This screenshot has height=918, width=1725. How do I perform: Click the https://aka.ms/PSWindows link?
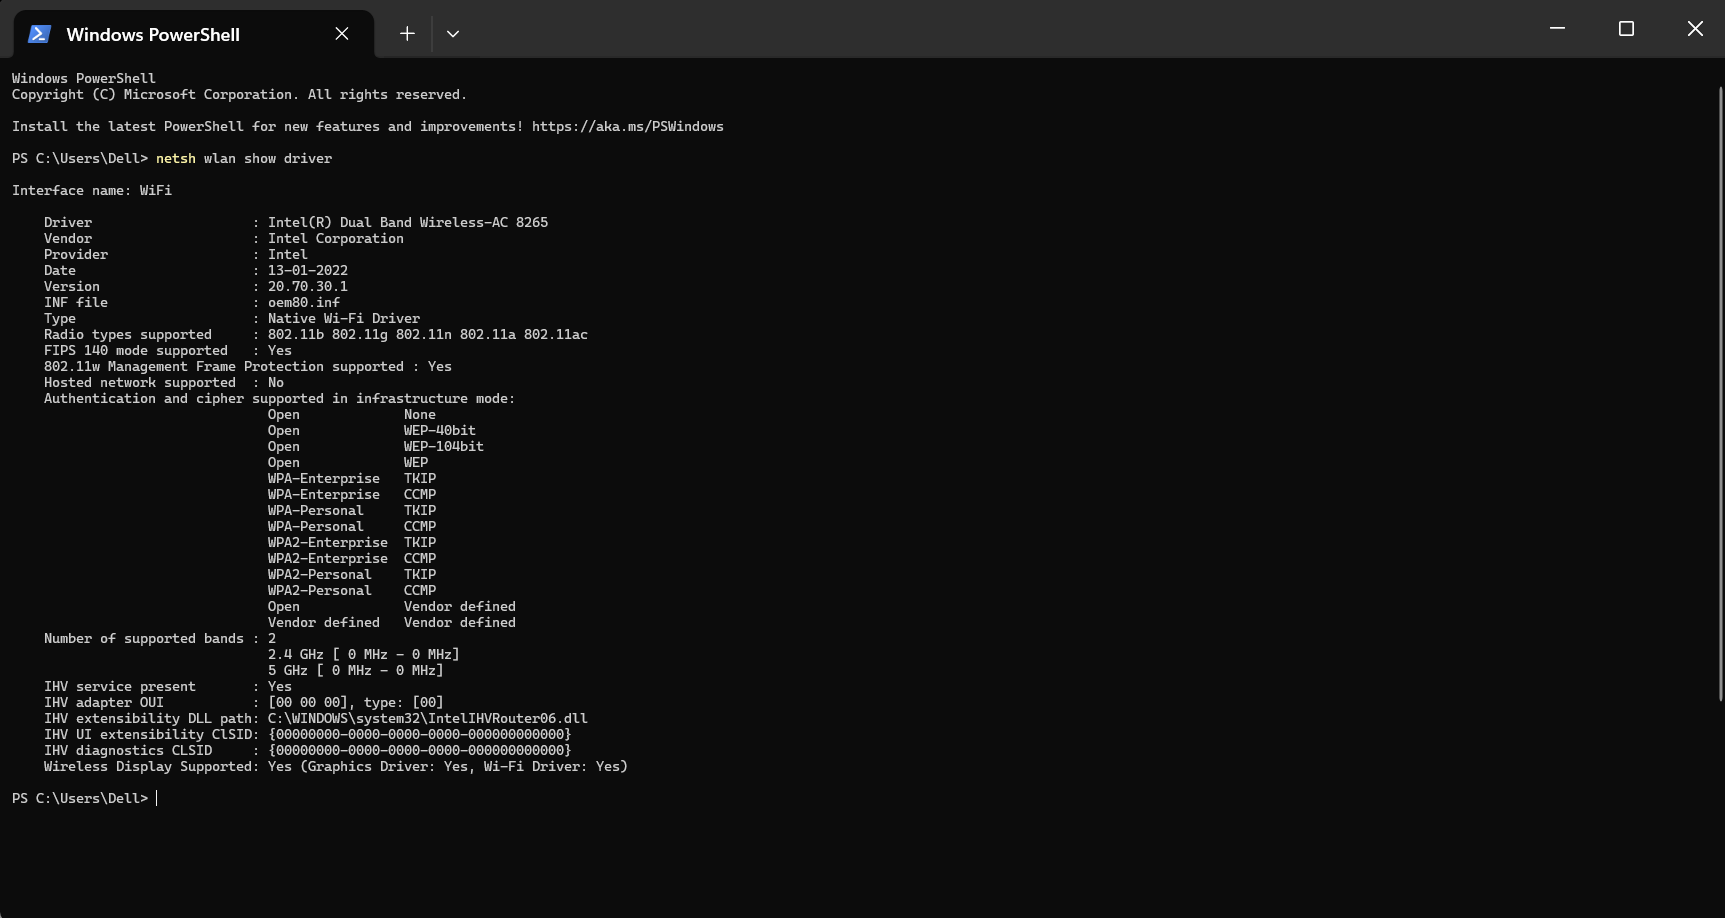click(x=628, y=127)
